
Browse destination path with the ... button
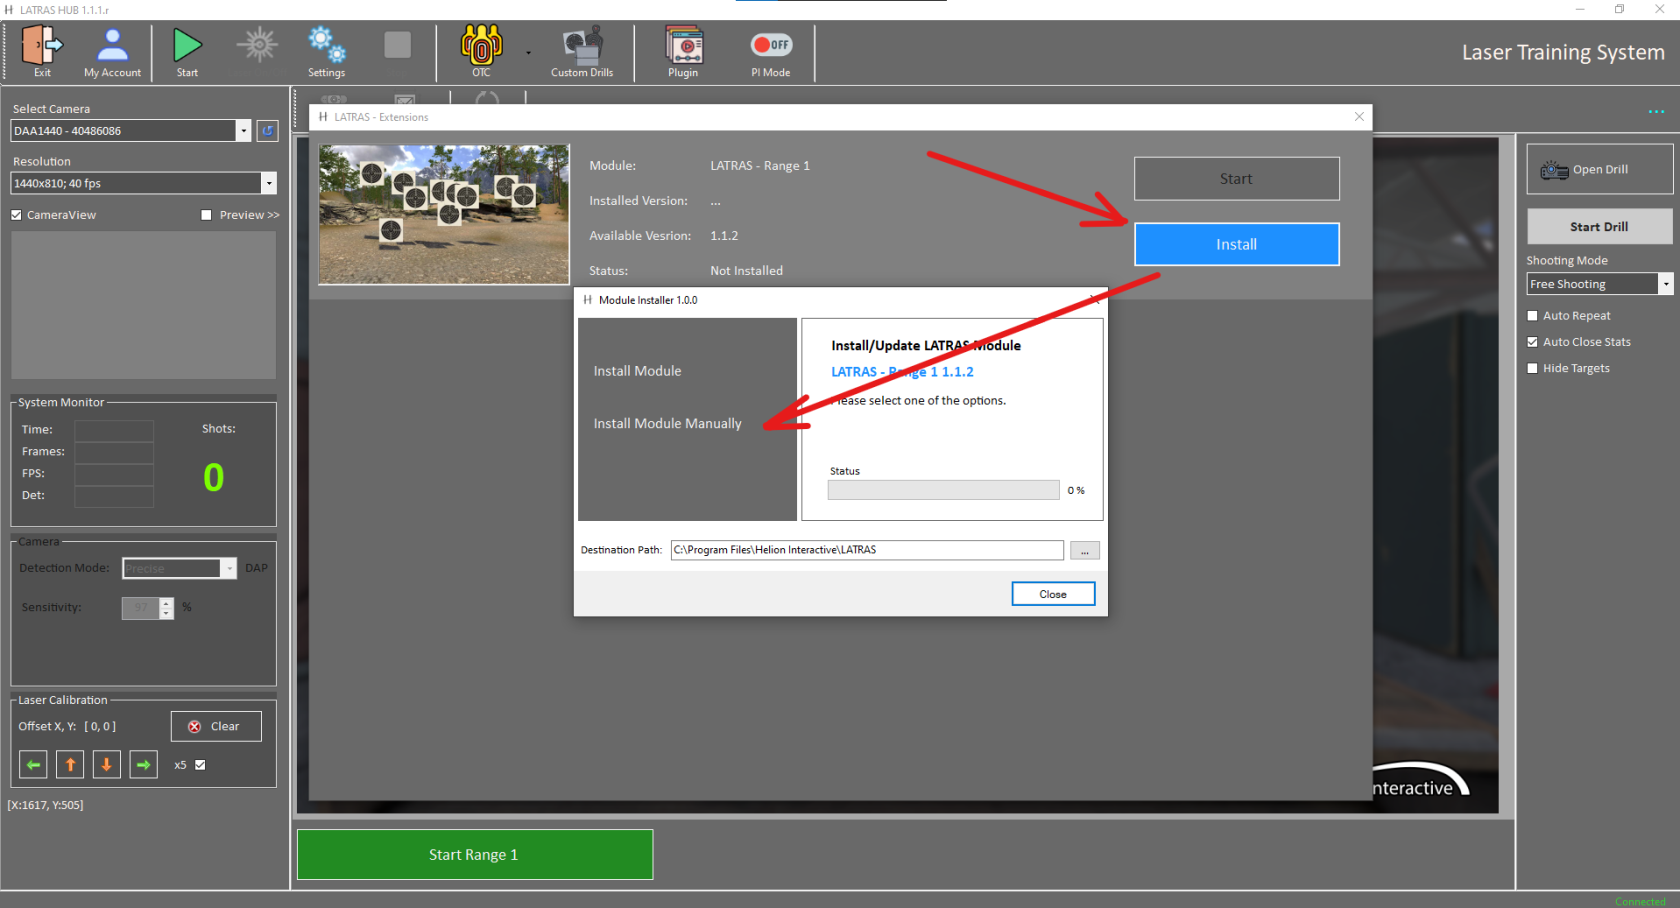pyautogui.click(x=1085, y=551)
